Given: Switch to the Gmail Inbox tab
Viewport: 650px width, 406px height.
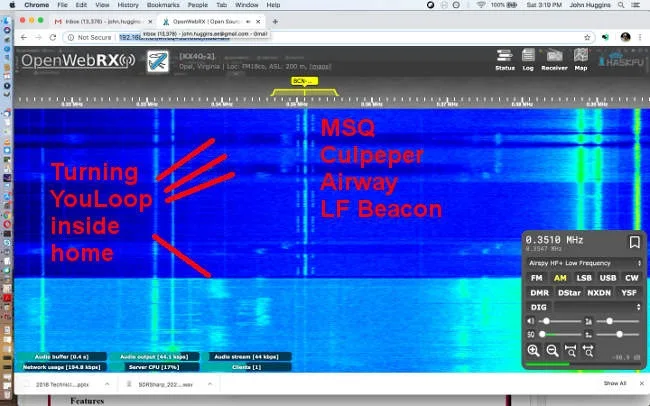Looking at the screenshot, I should tap(104, 21).
